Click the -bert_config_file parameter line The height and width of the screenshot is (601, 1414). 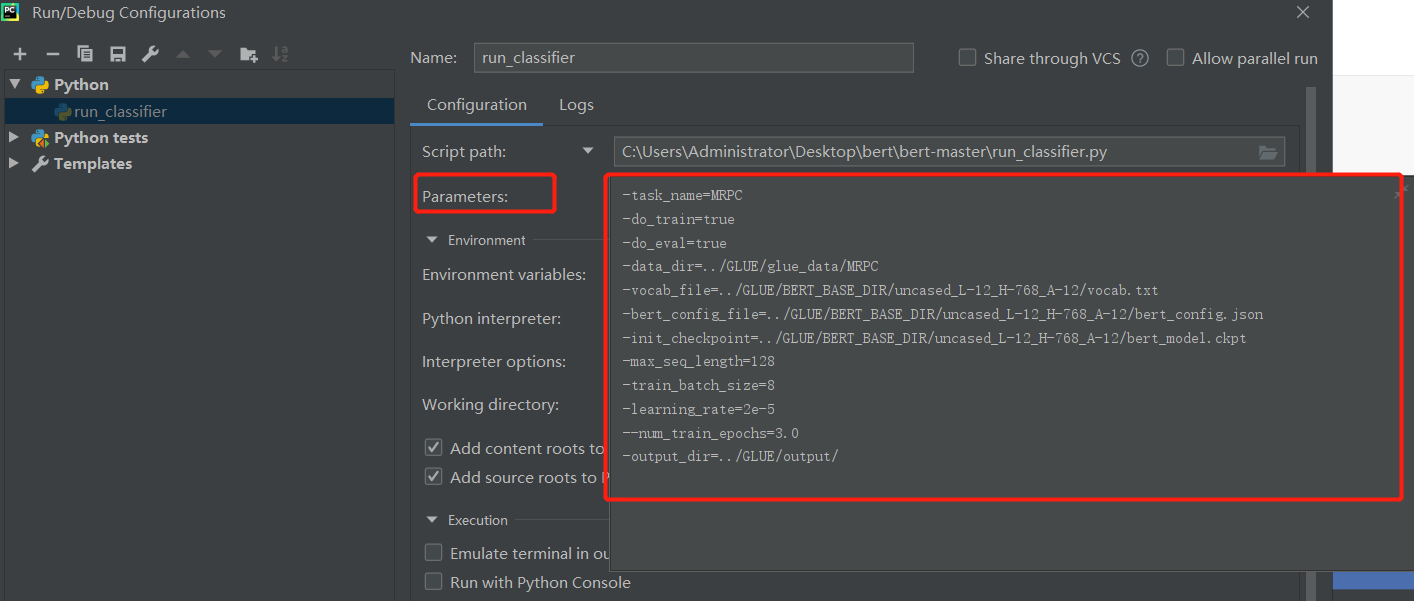[x=942, y=314]
